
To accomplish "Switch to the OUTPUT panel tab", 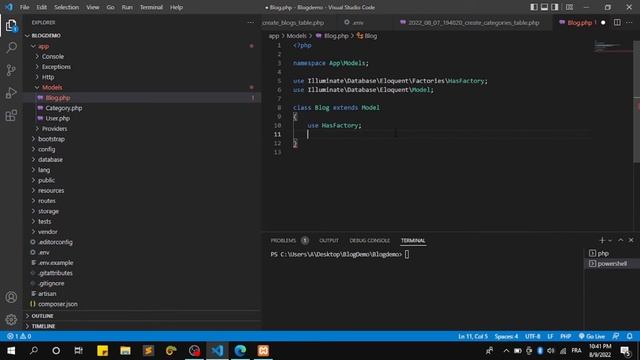I will [x=329, y=240].
